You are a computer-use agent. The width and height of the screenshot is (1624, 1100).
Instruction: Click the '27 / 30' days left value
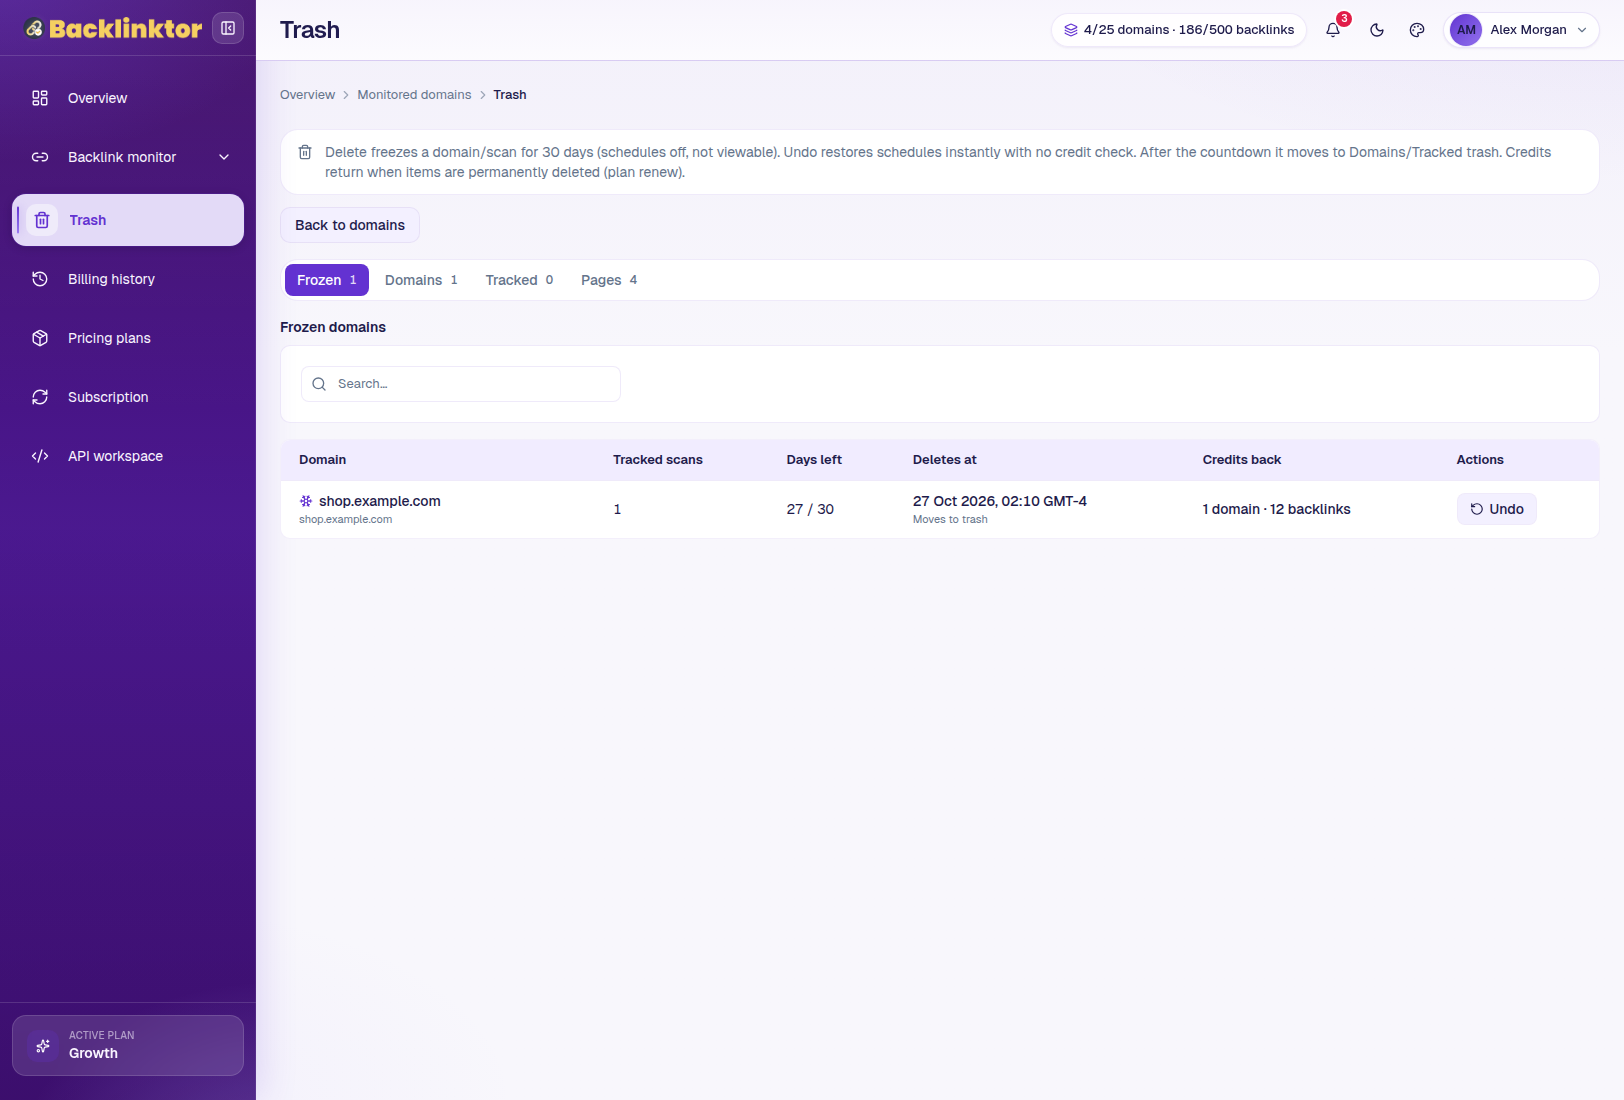pos(810,509)
